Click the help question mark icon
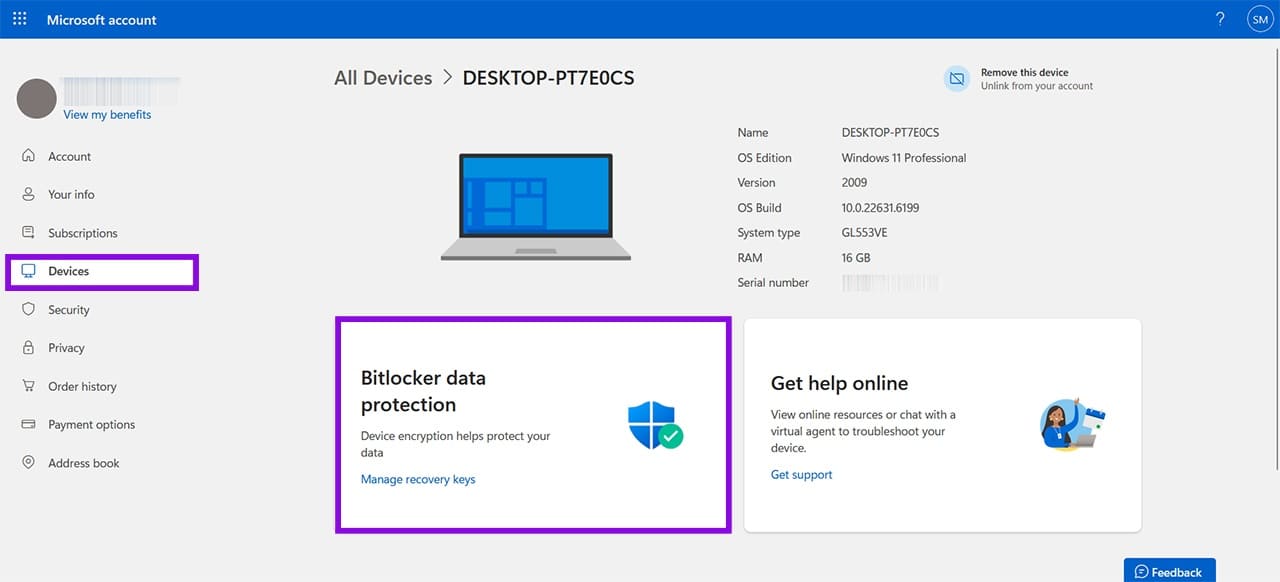 click(1220, 19)
